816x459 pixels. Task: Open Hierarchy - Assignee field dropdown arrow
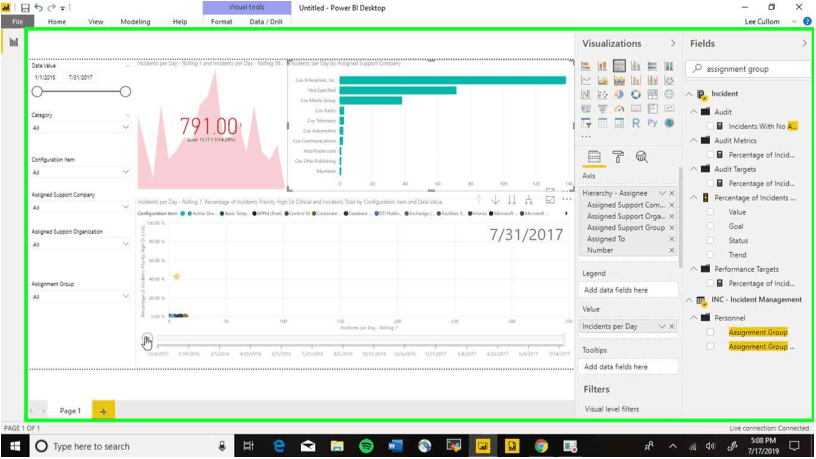coord(662,193)
